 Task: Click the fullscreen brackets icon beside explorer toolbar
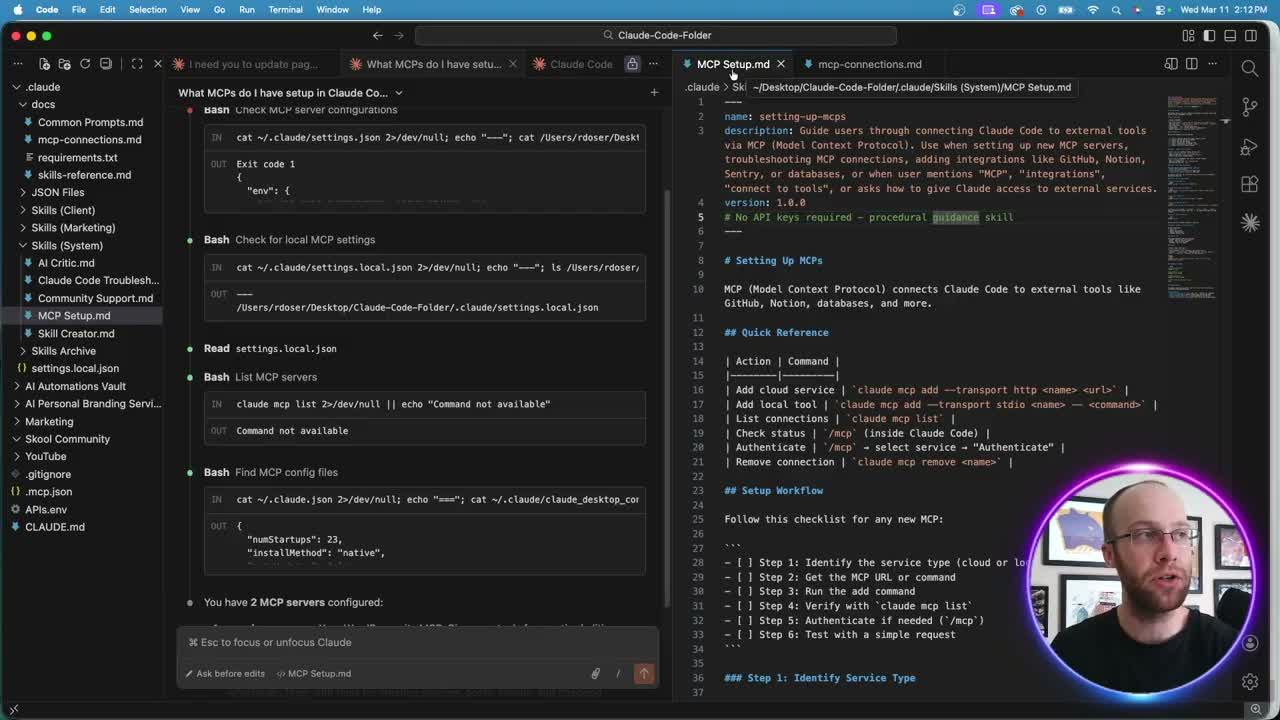pyautogui.click(x=137, y=64)
